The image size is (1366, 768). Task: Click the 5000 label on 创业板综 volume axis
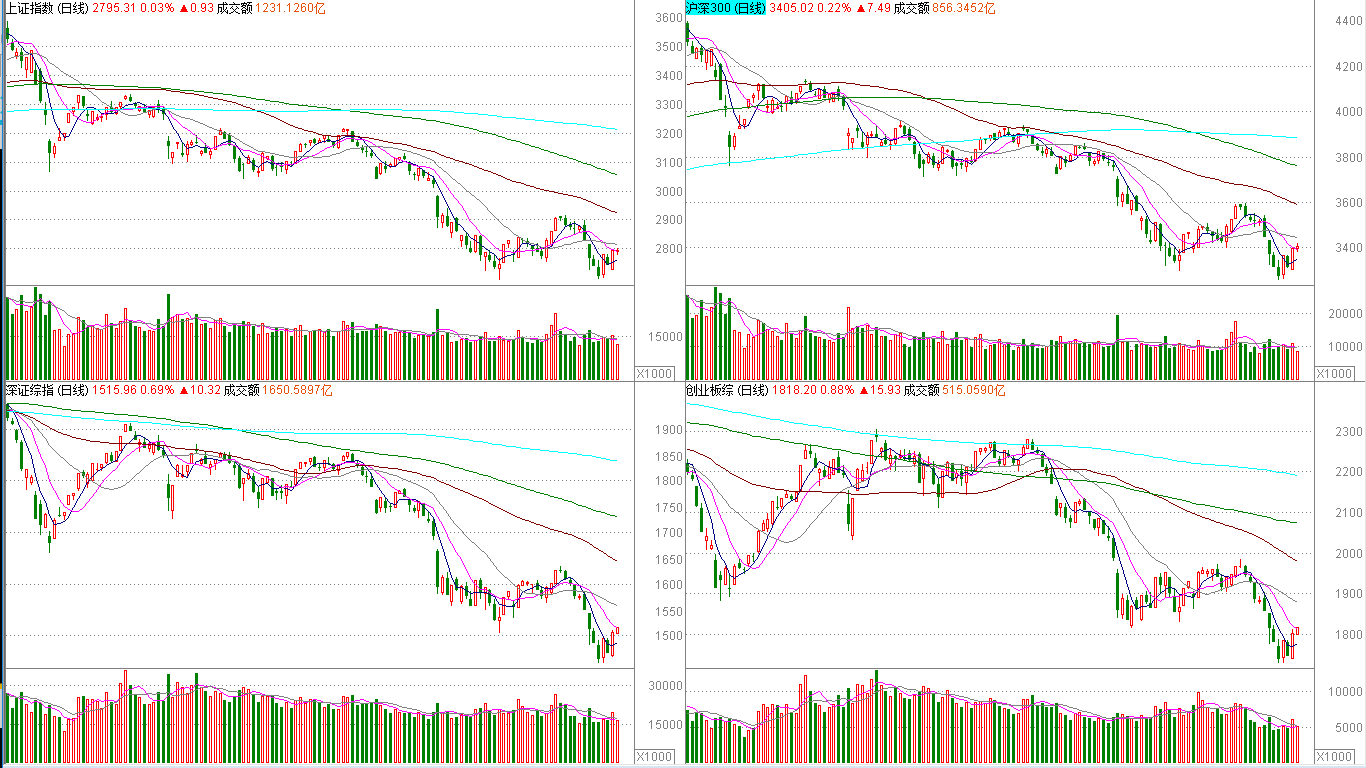(x=1350, y=729)
